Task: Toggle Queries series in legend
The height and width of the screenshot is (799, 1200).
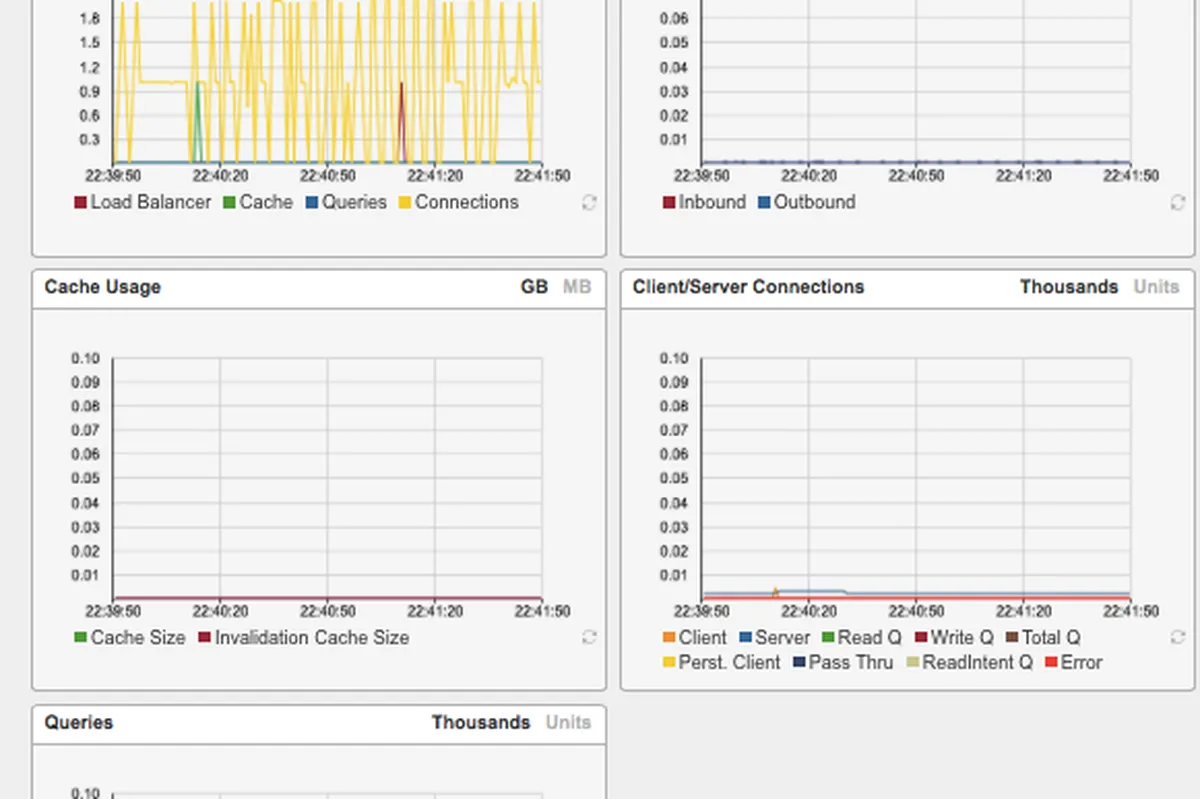Action: (346, 202)
